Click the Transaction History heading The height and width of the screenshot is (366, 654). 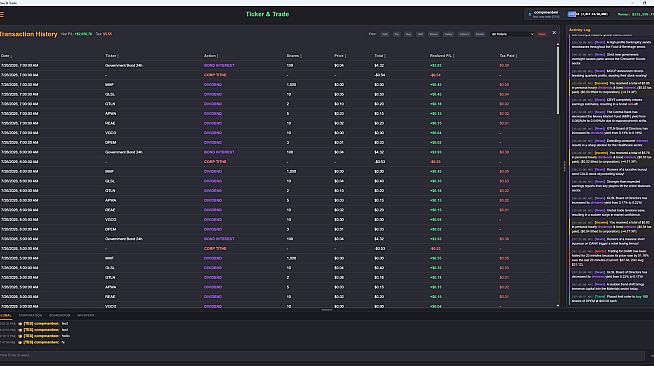[x=28, y=34]
